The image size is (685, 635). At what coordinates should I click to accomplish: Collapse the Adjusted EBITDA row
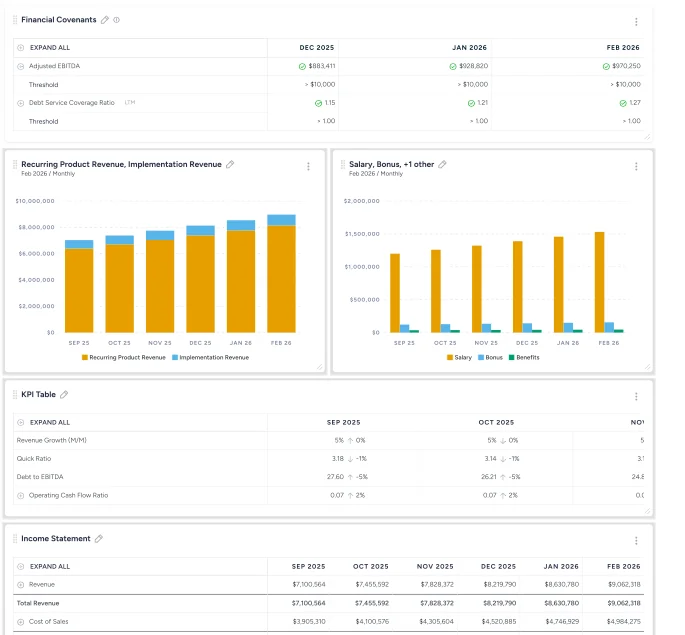[x=21, y=66]
